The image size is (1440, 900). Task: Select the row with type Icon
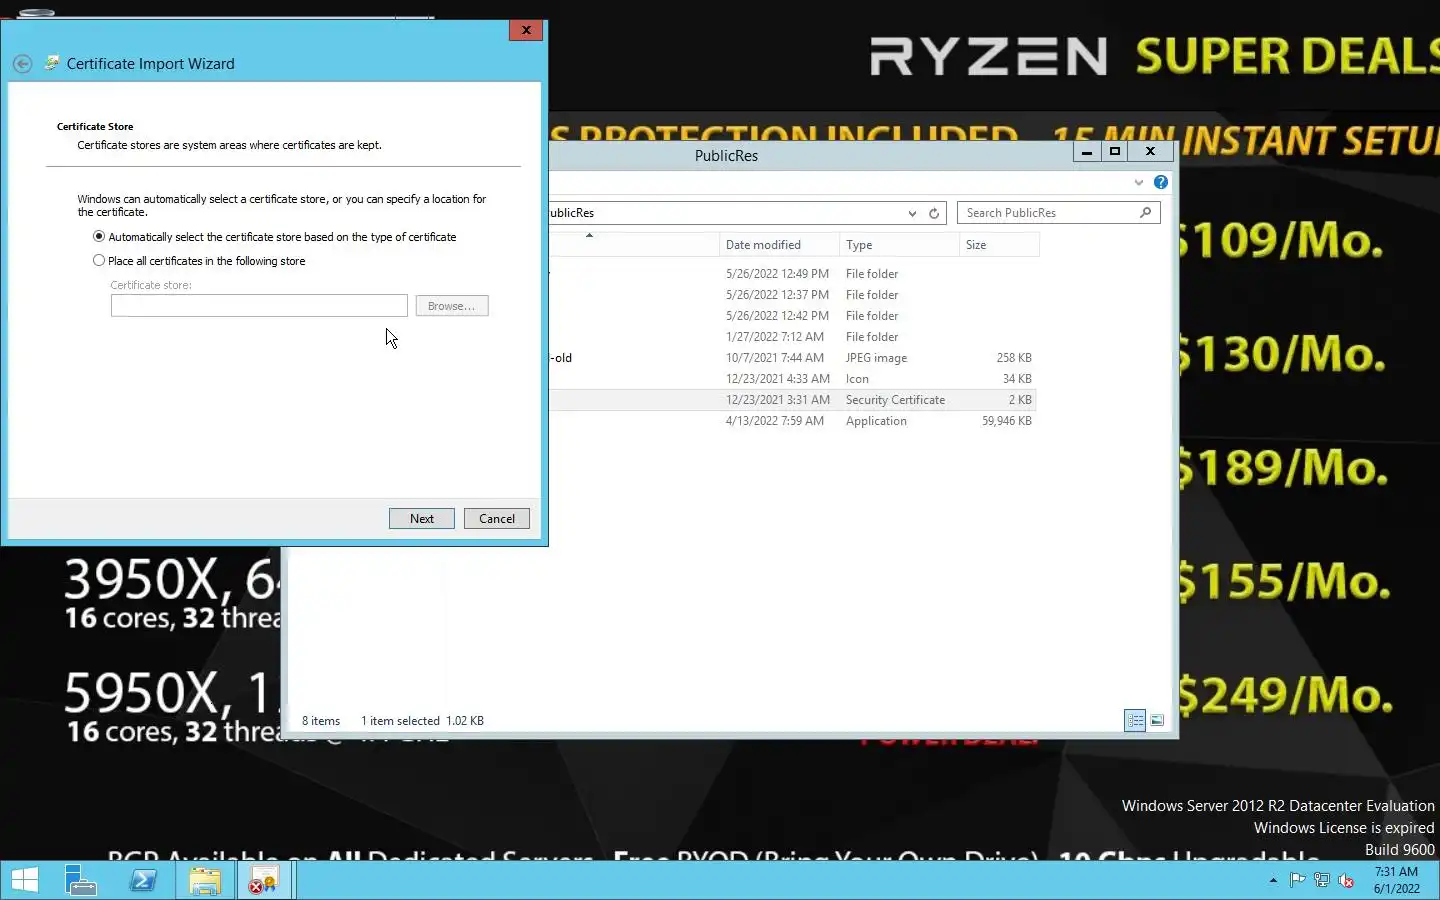pyautogui.click(x=792, y=379)
